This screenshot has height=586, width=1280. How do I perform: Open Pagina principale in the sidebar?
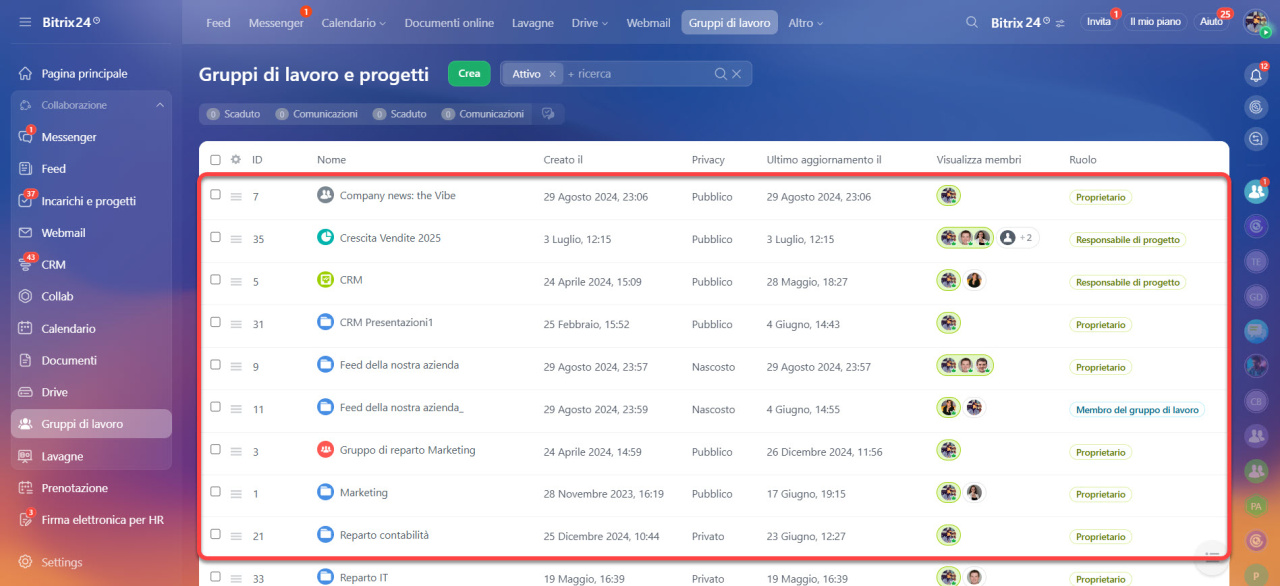coord(85,74)
